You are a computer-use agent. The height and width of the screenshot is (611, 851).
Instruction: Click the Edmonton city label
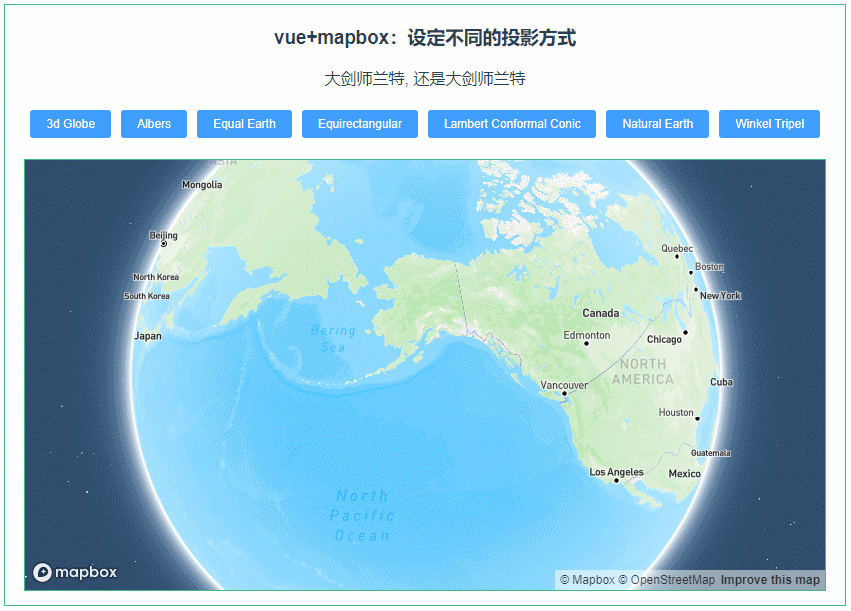point(587,335)
